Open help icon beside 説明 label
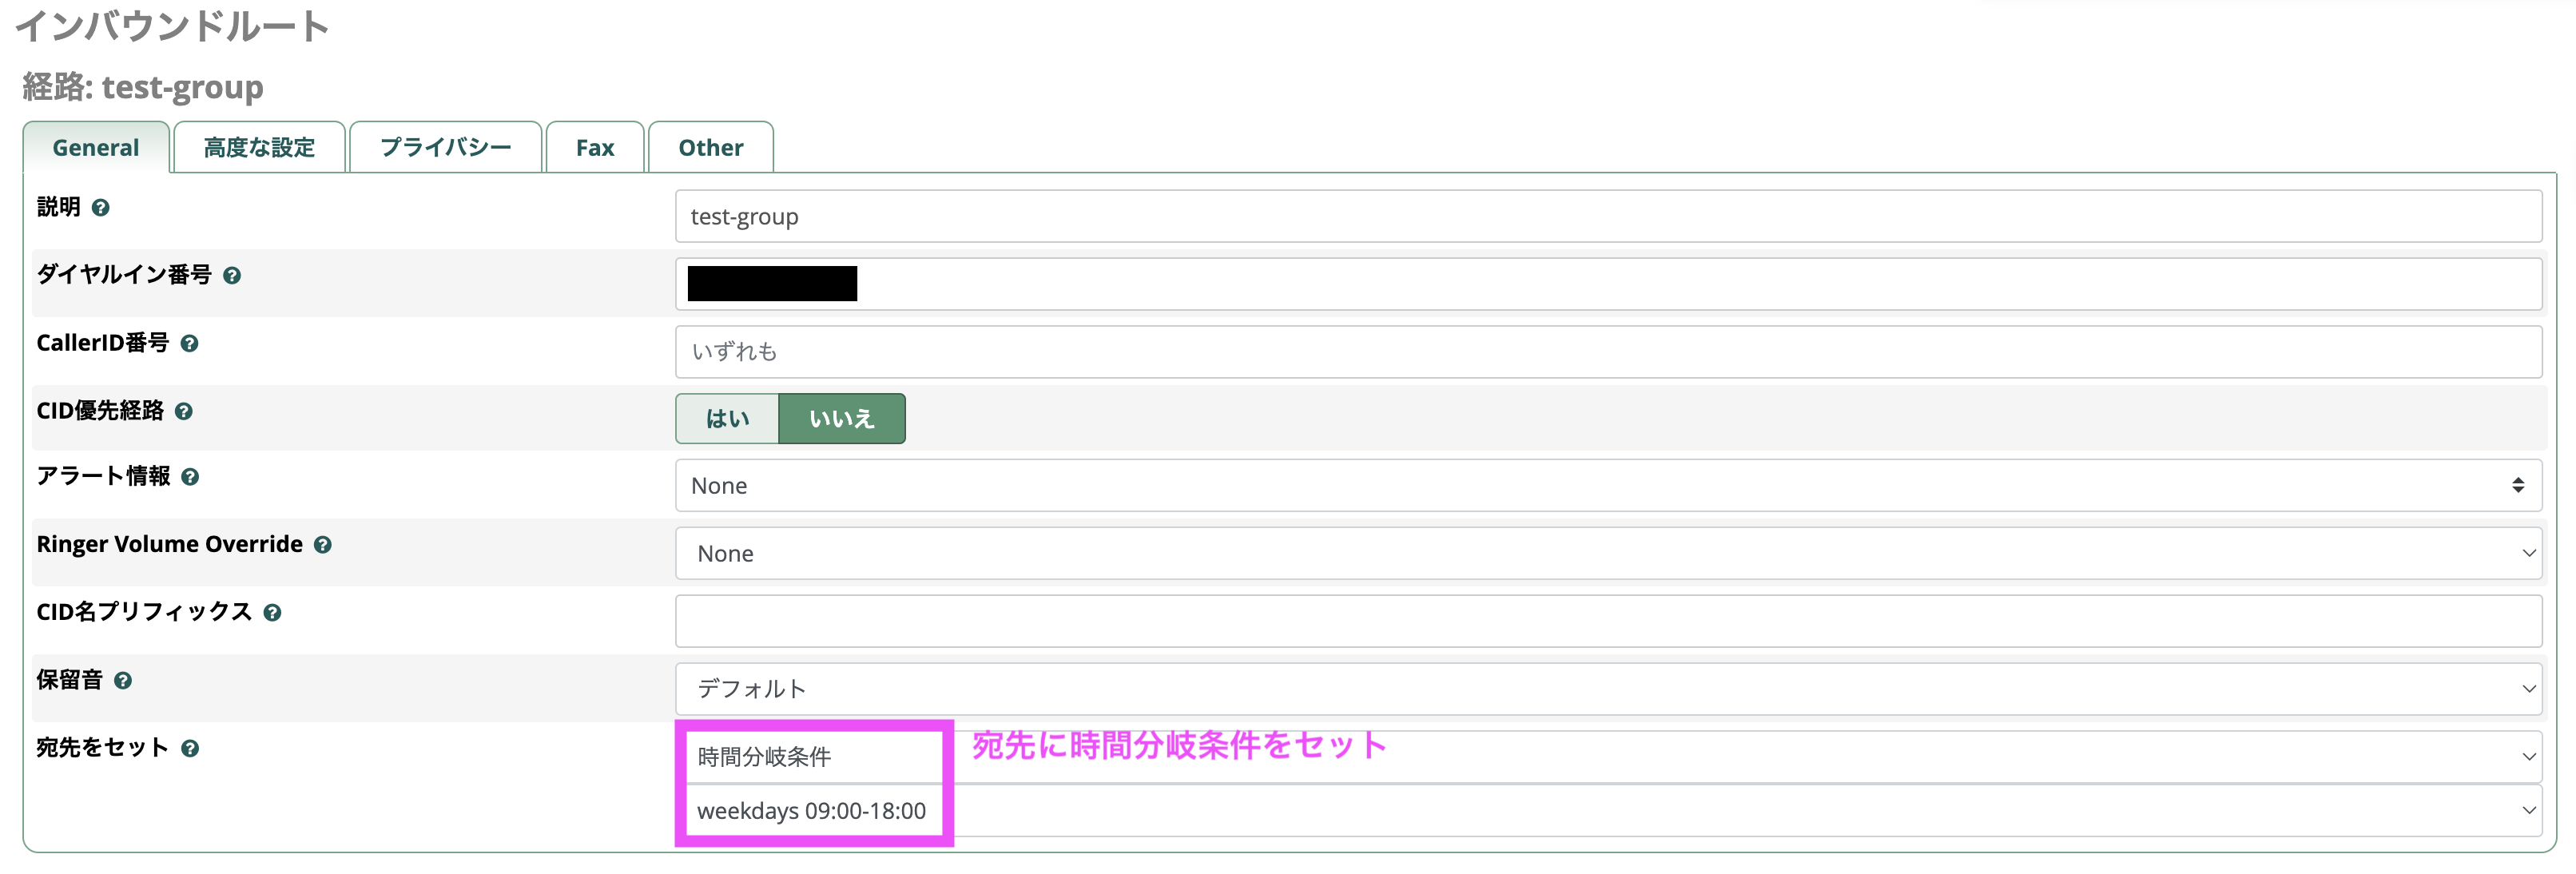 coord(100,208)
